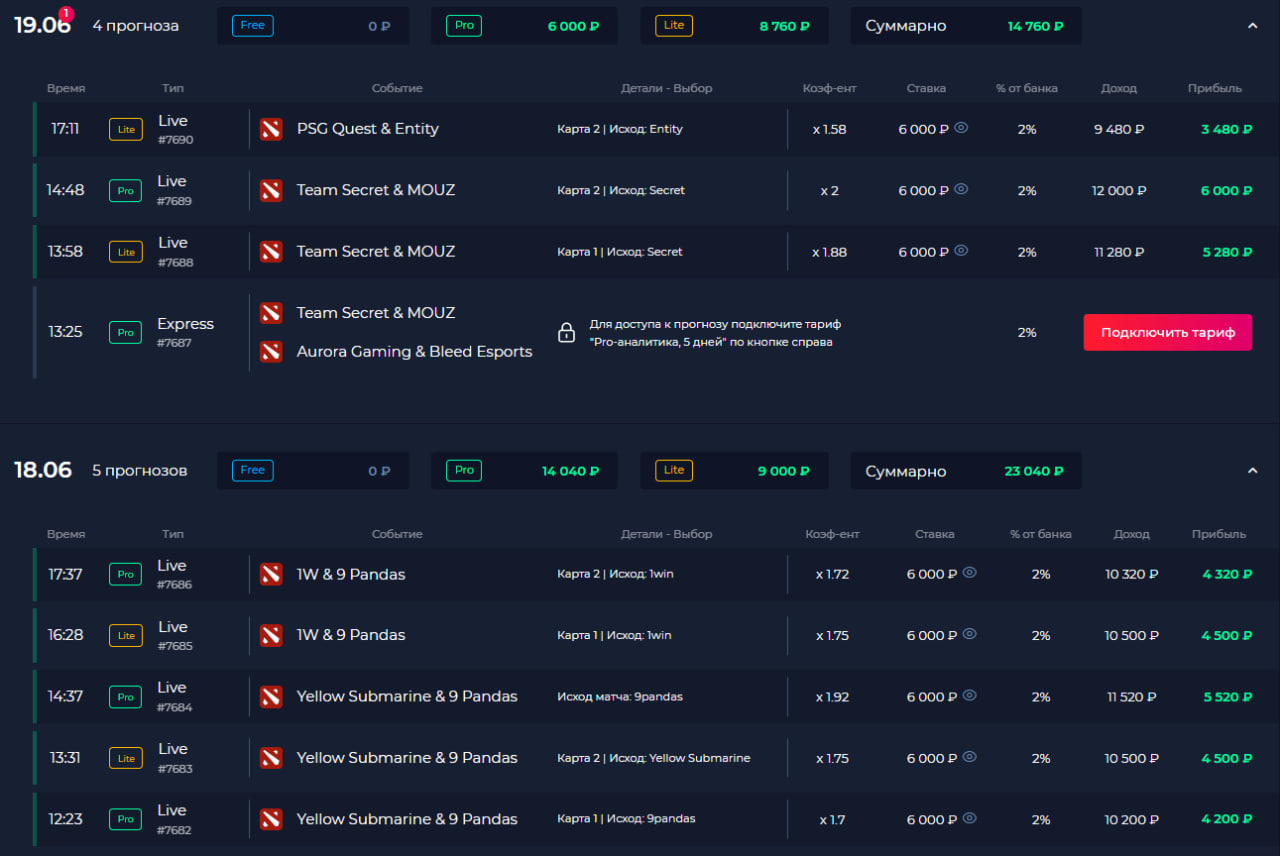The image size is (1280, 856).
Task: Open Team Secret & MOUZ event at 14:48
Action: pos(376,190)
